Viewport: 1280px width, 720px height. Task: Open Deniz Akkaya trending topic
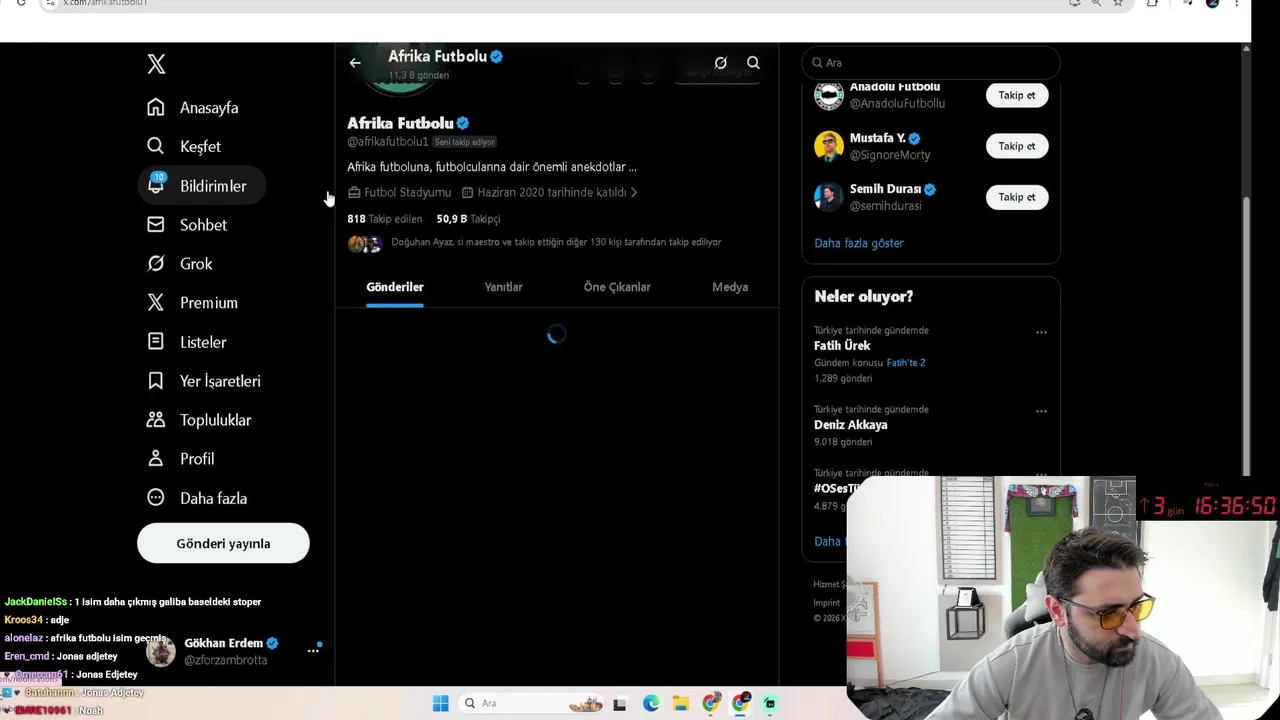850,425
